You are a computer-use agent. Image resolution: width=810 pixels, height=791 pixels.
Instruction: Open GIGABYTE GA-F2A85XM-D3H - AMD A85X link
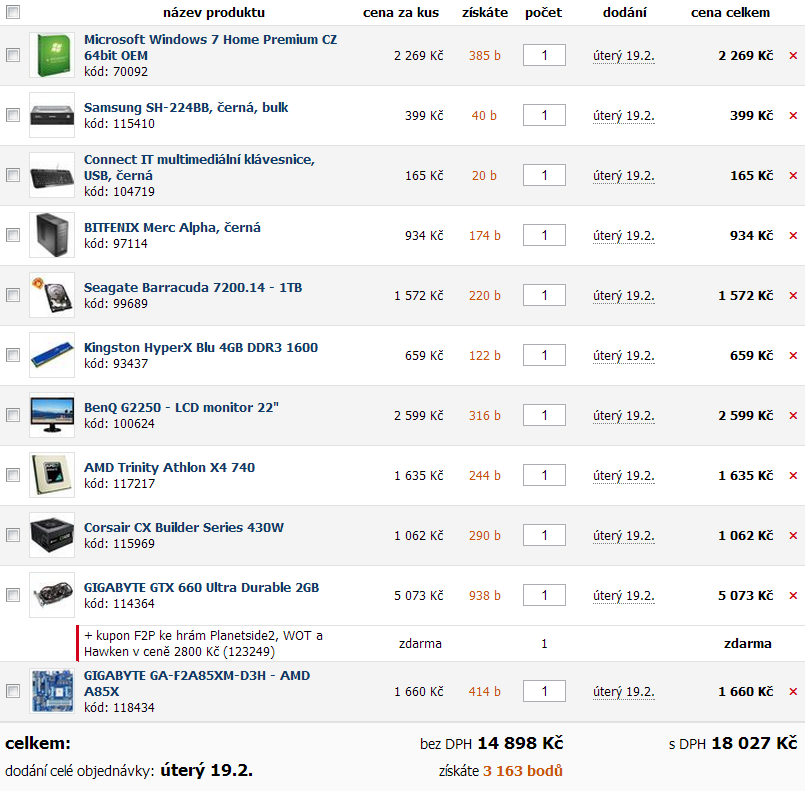coord(197,683)
